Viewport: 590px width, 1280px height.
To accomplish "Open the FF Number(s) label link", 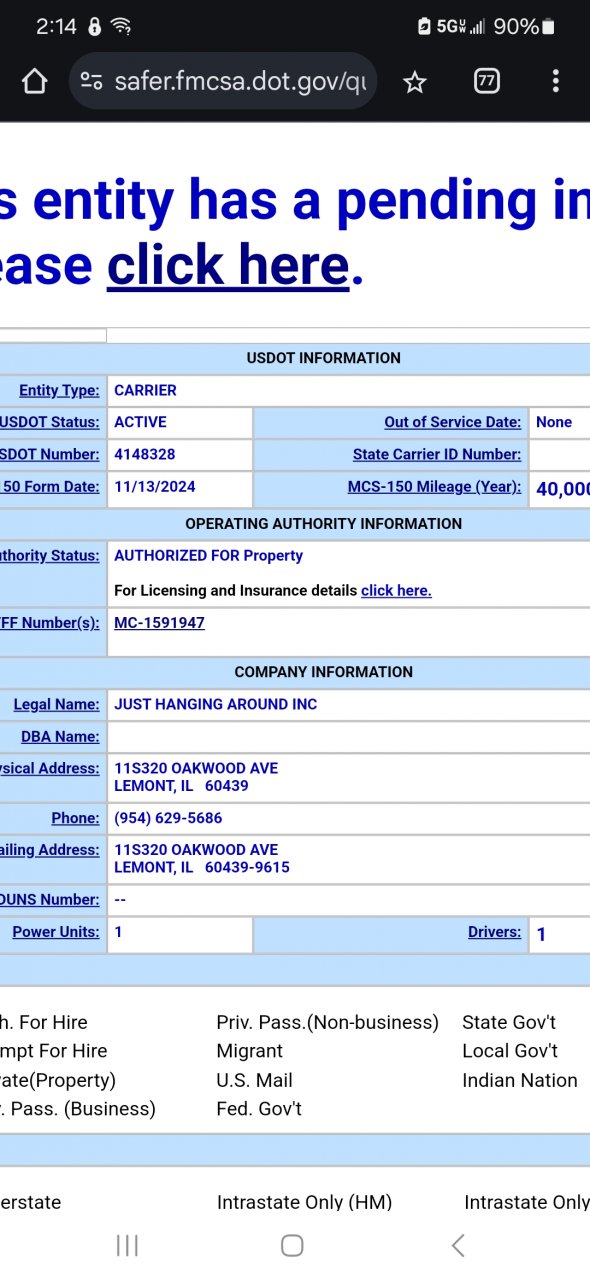I will coord(50,622).
